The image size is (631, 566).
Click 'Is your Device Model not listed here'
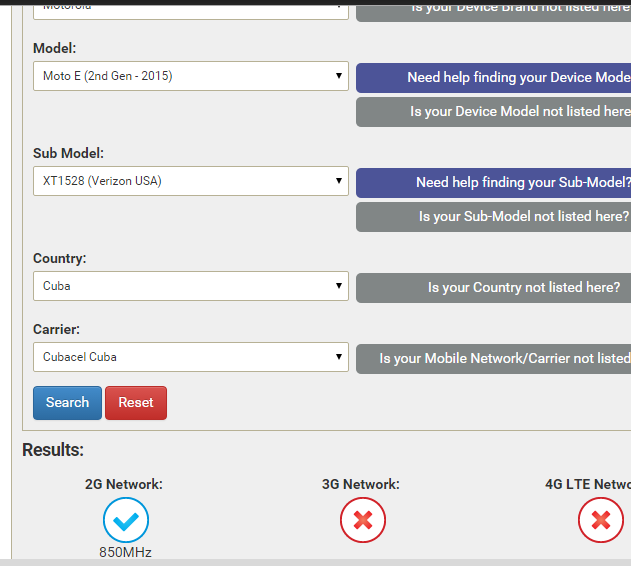point(494,112)
